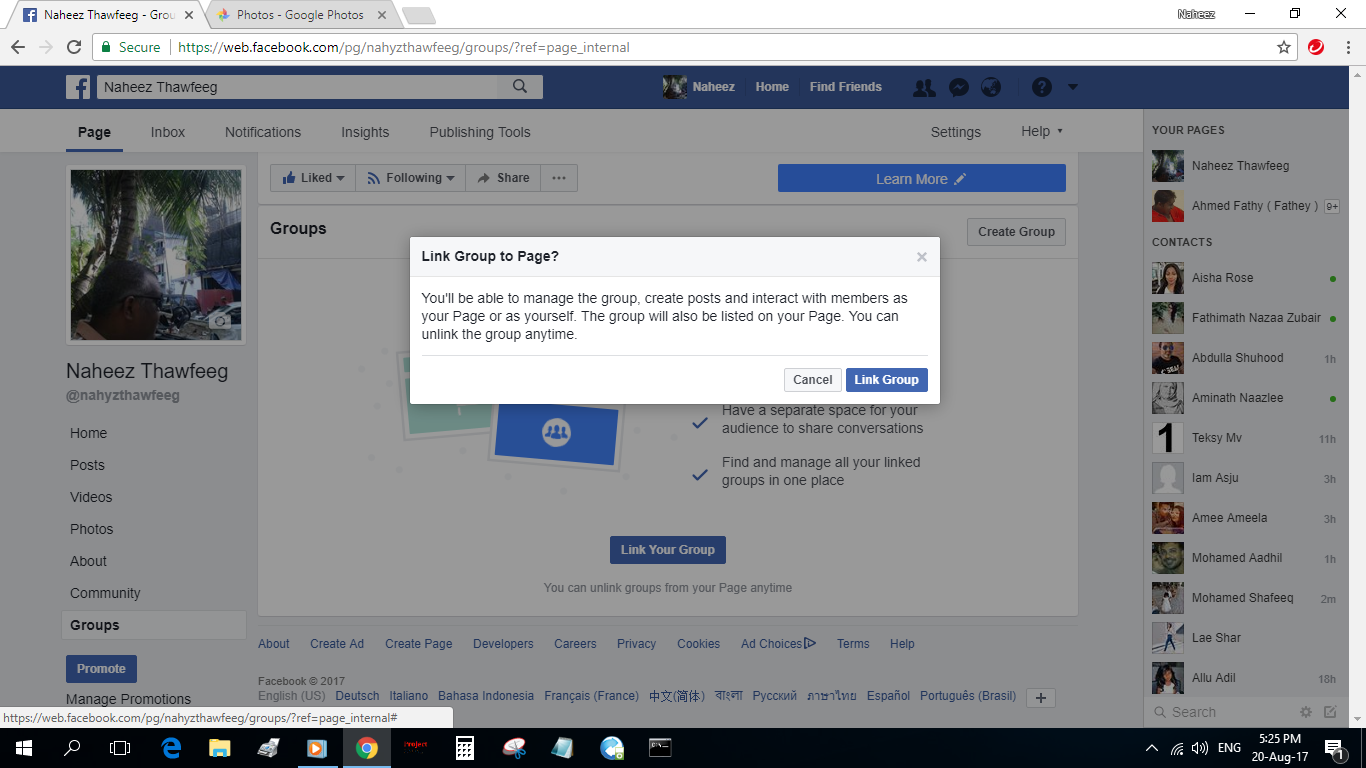Image resolution: width=1366 pixels, height=768 pixels.
Task: Open the Liked dropdown button
Action: 313,178
